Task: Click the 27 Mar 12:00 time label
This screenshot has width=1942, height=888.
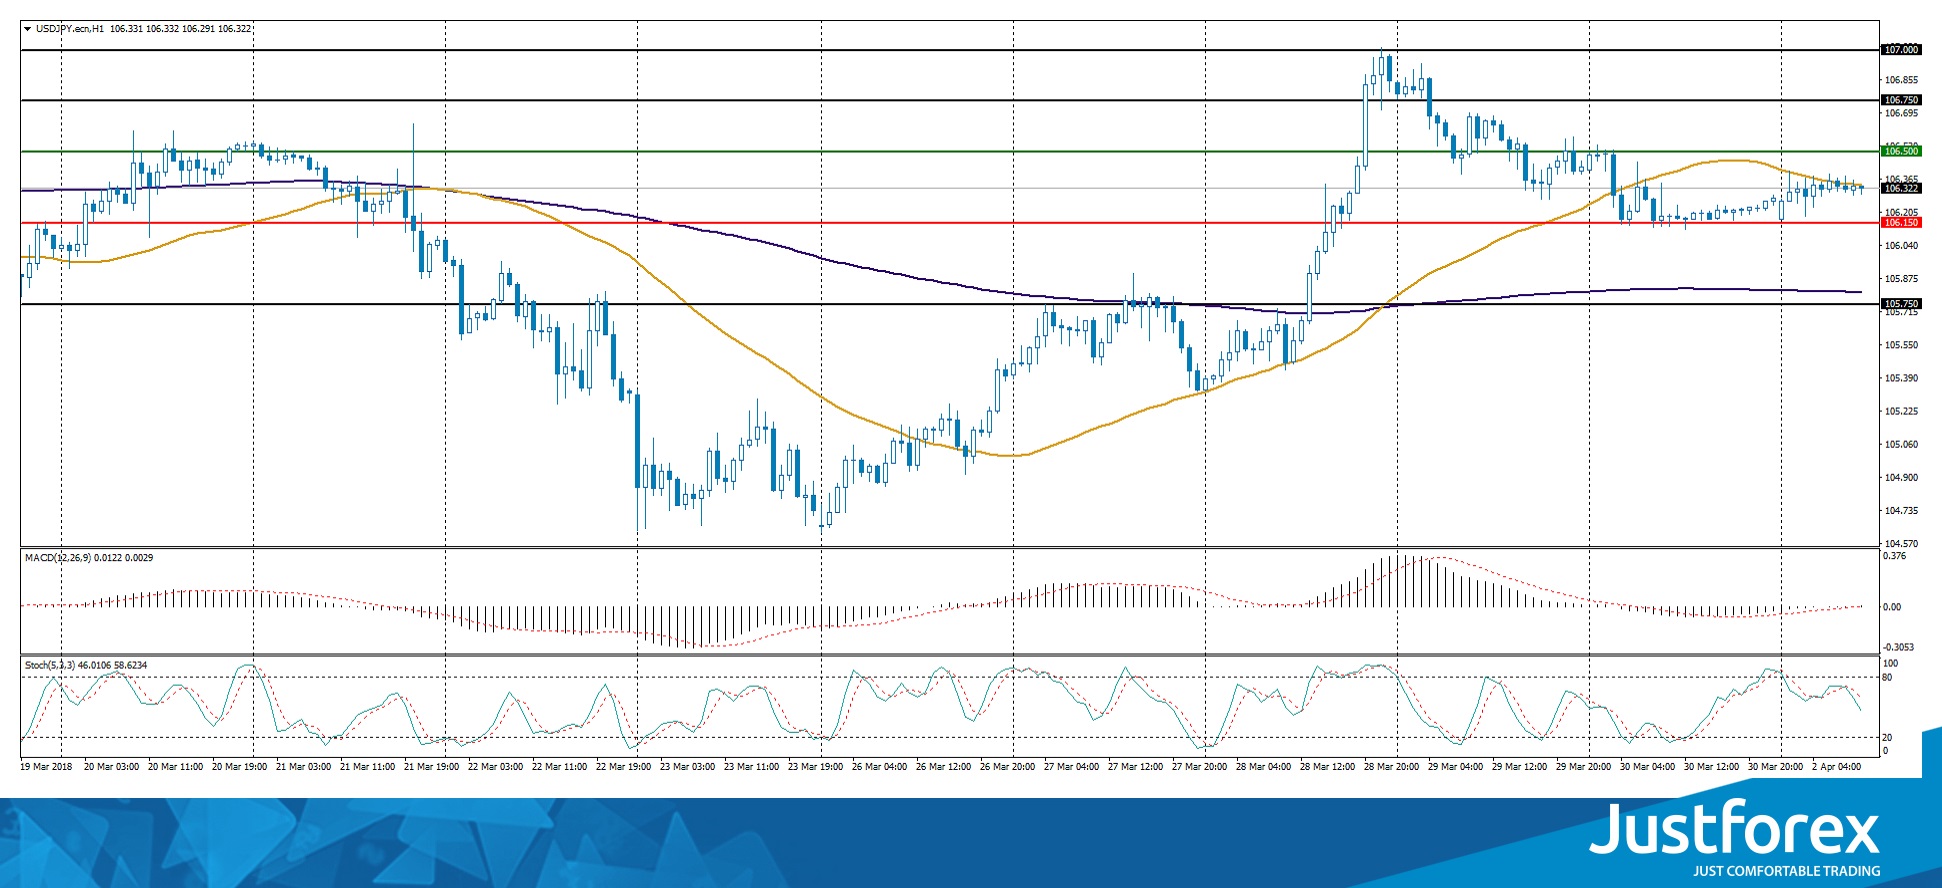Action: coord(1135,767)
